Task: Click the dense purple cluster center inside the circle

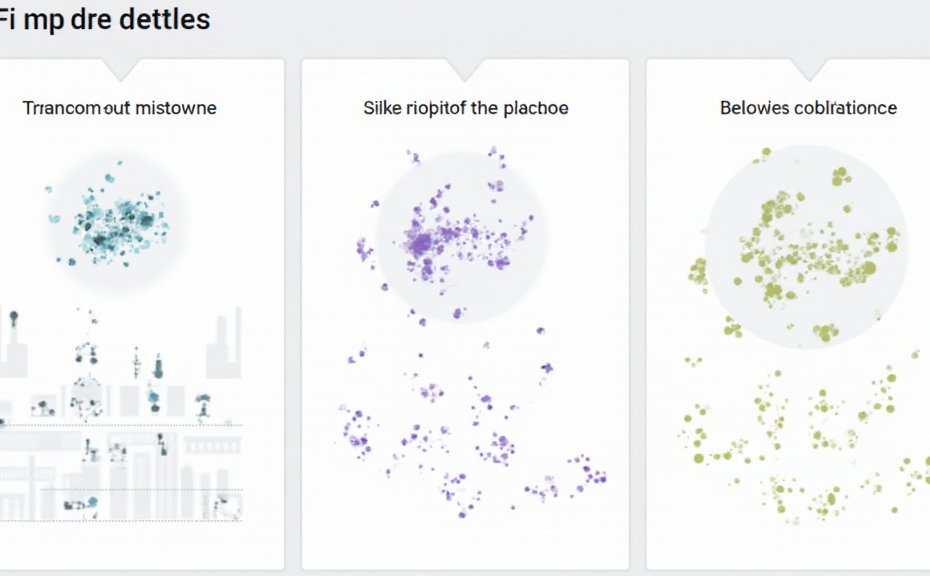Action: tap(421, 243)
